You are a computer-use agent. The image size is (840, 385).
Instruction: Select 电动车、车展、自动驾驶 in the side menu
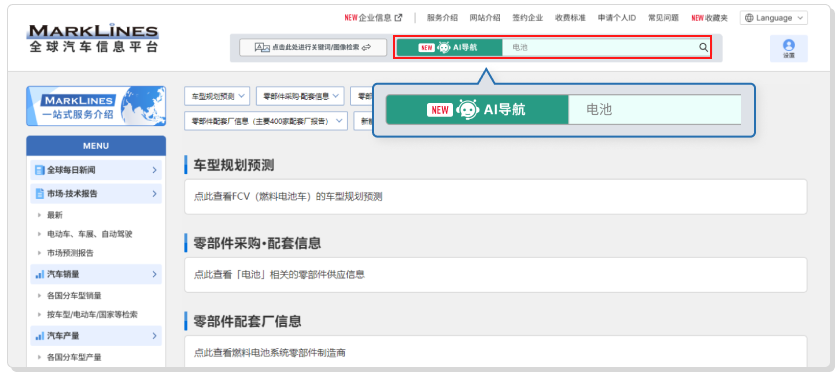click(89, 234)
